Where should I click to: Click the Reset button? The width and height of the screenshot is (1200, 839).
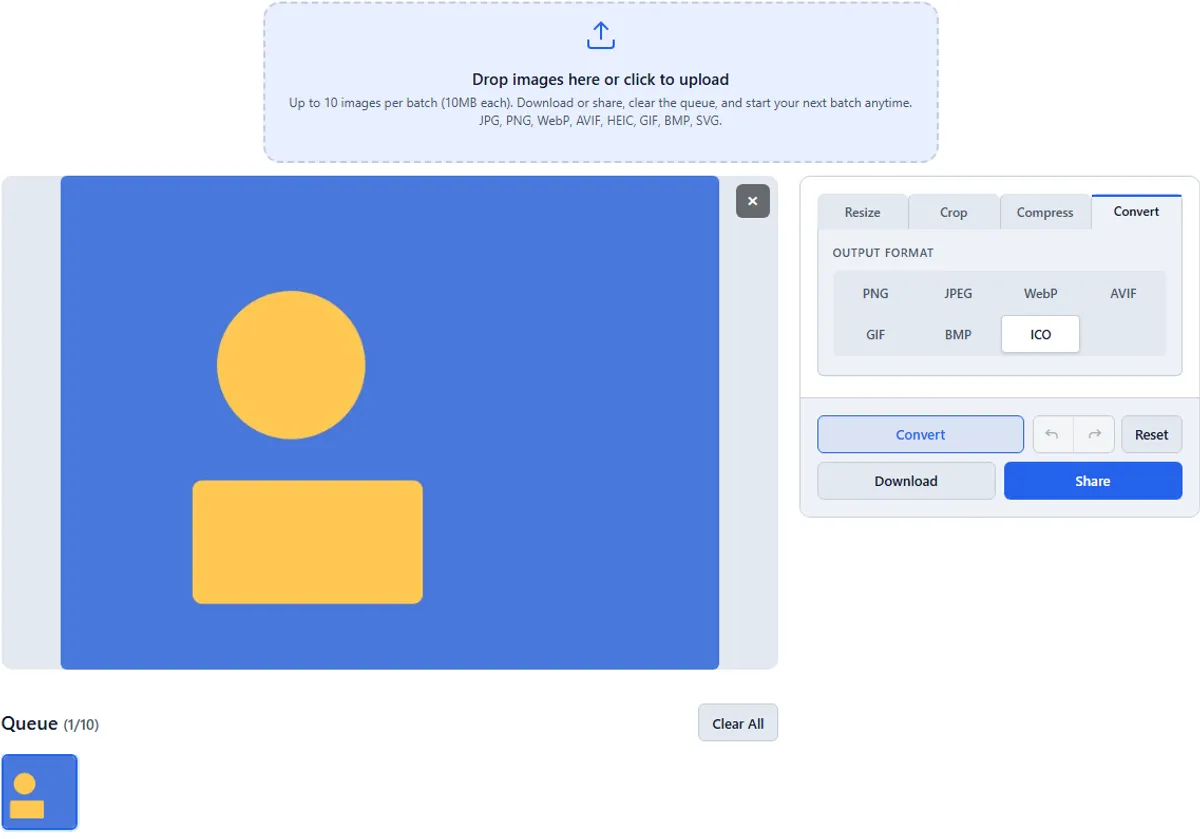[1152, 435]
